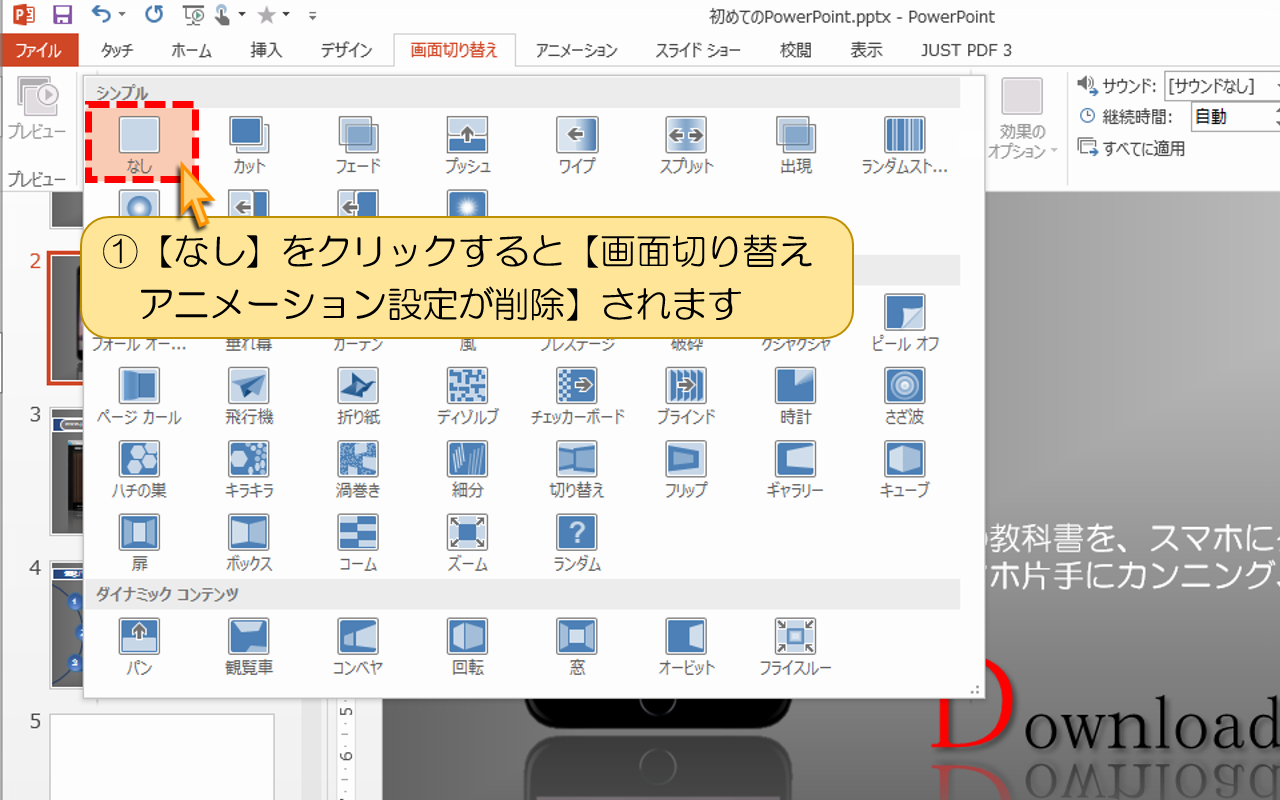1280x800 pixels.
Task: Open the JUST PDF 3 tab
Action: 966,50
